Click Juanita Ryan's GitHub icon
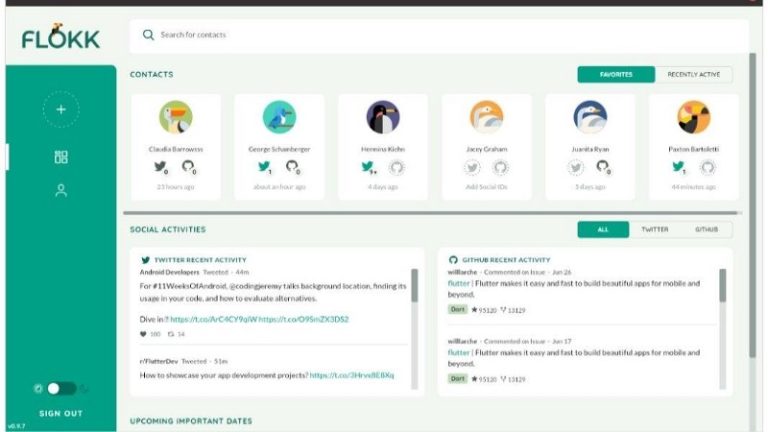The width and height of the screenshot is (768, 432). (x=603, y=168)
